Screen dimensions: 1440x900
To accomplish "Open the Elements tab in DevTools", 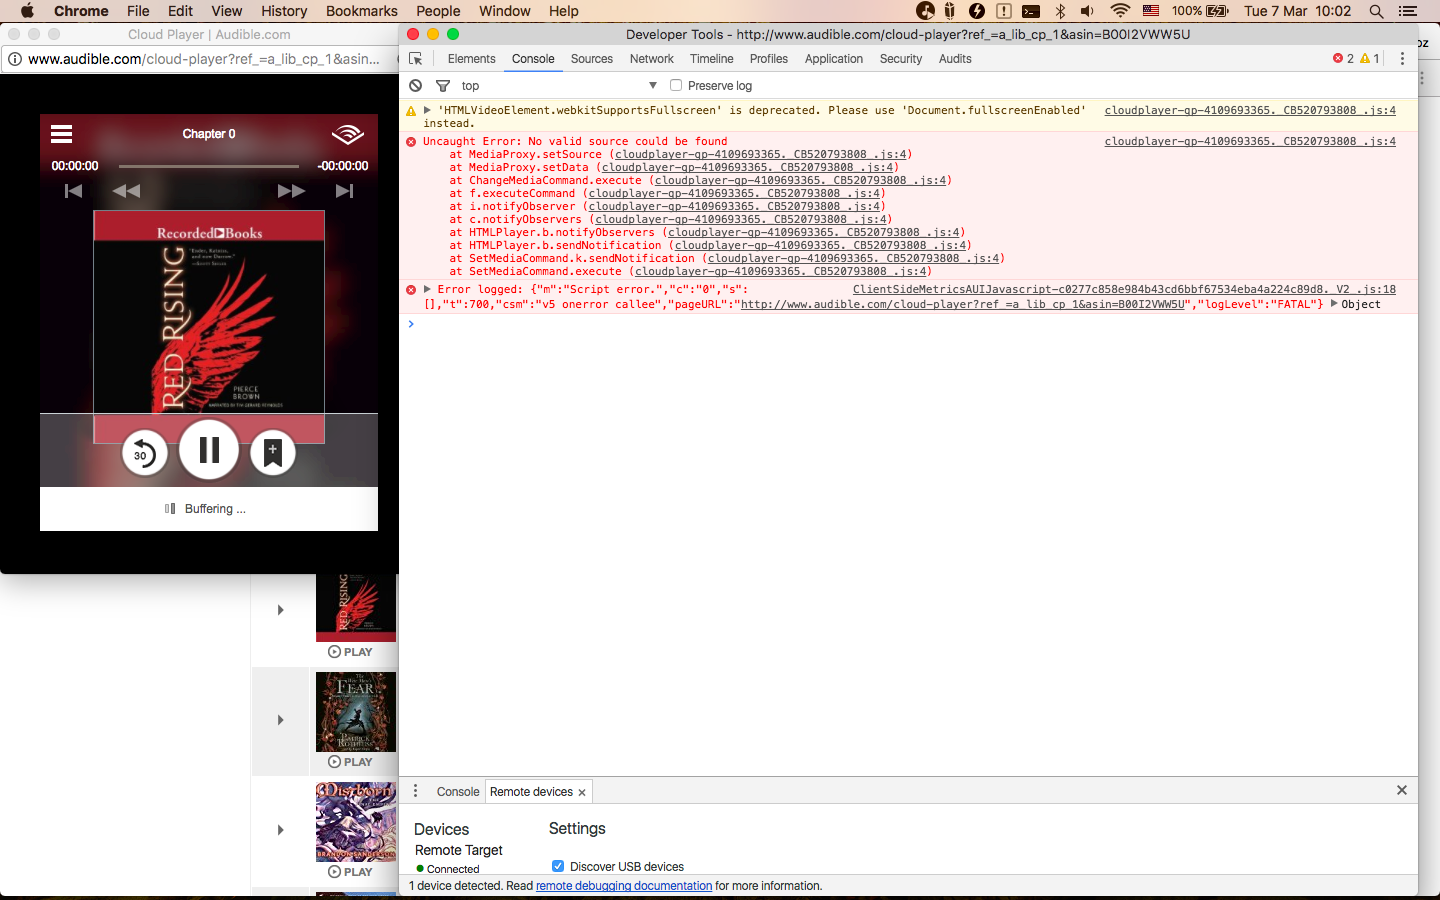I will tap(471, 59).
